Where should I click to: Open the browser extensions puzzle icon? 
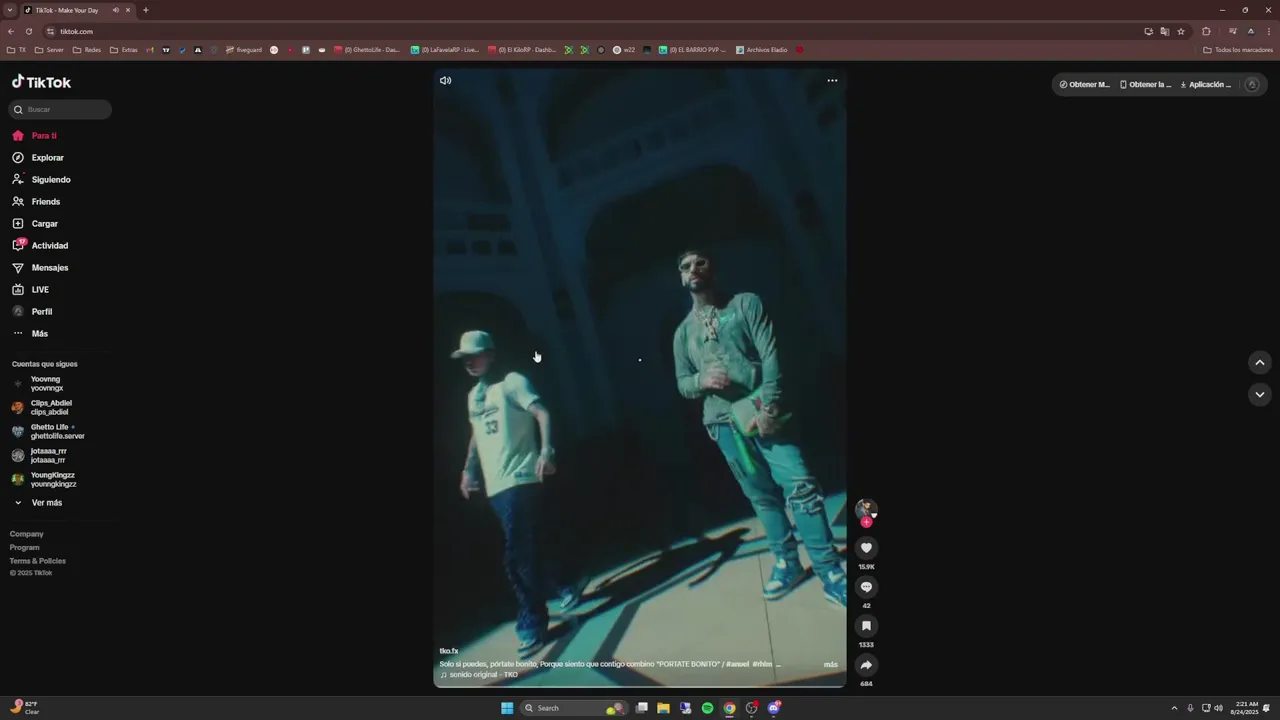point(1206,31)
